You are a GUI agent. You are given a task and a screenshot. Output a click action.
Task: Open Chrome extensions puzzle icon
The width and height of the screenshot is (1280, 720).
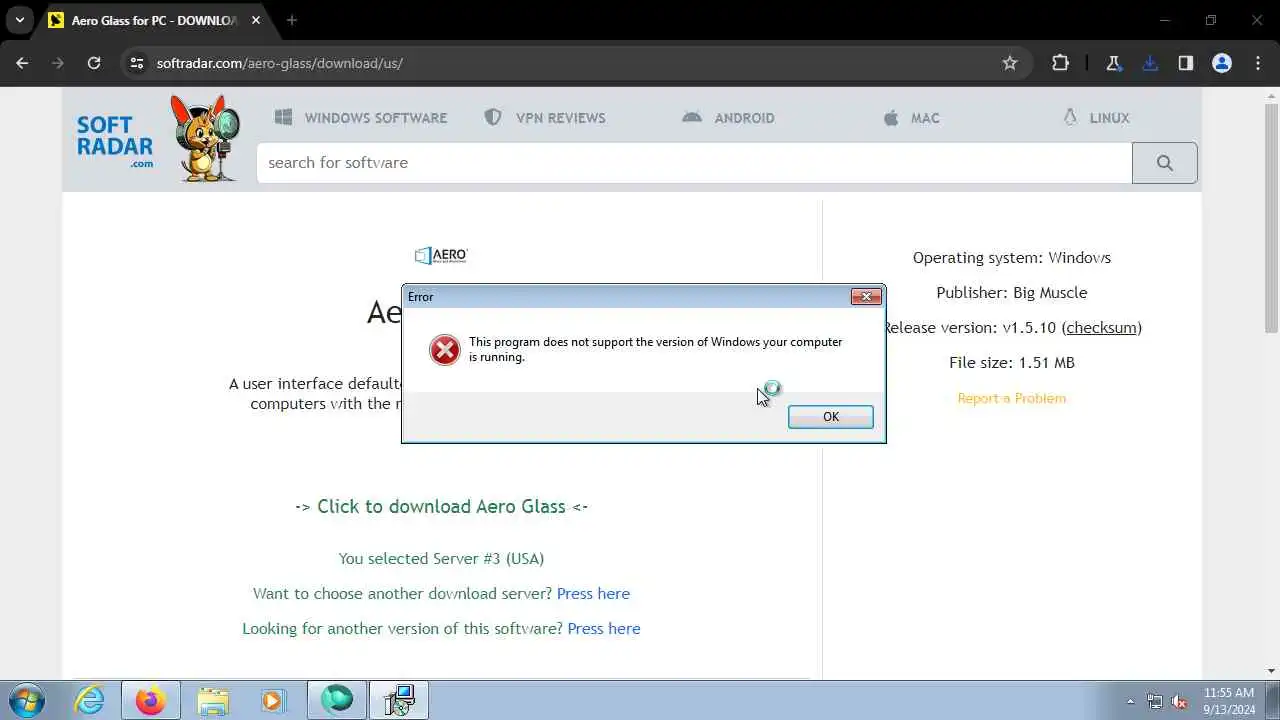1061,63
